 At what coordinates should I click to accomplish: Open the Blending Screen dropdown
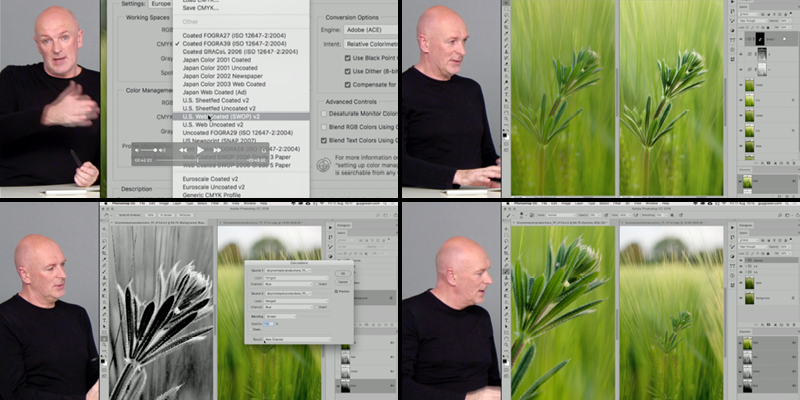pos(281,316)
